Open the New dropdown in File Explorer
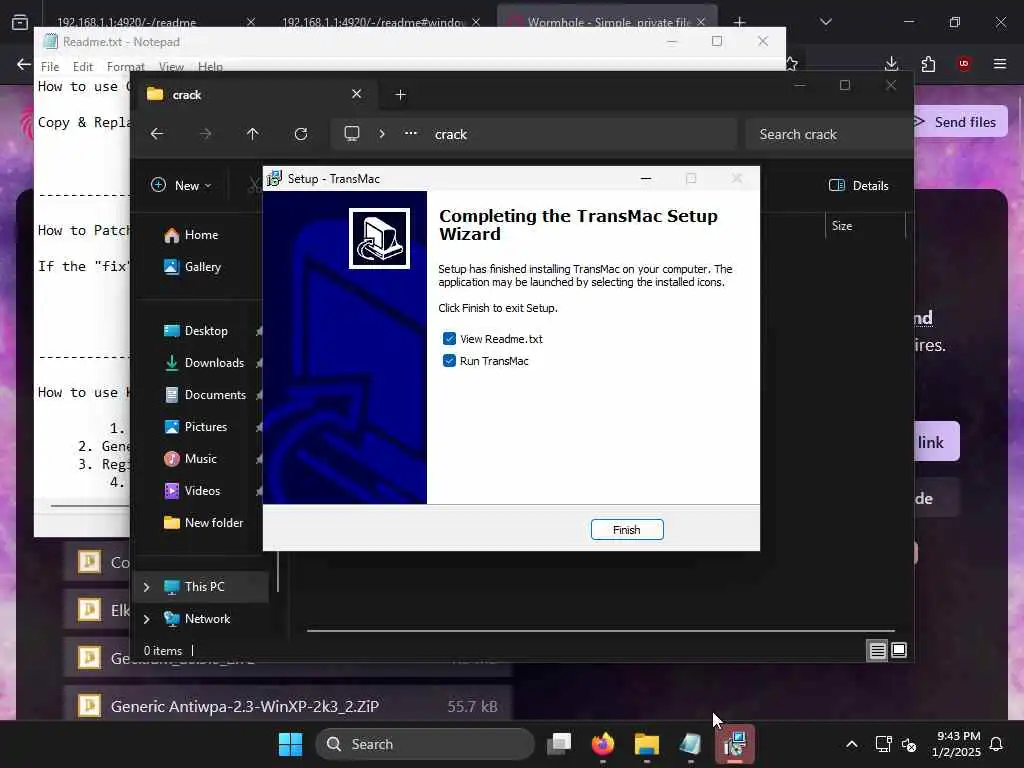This screenshot has height=768, width=1024. tap(181, 185)
